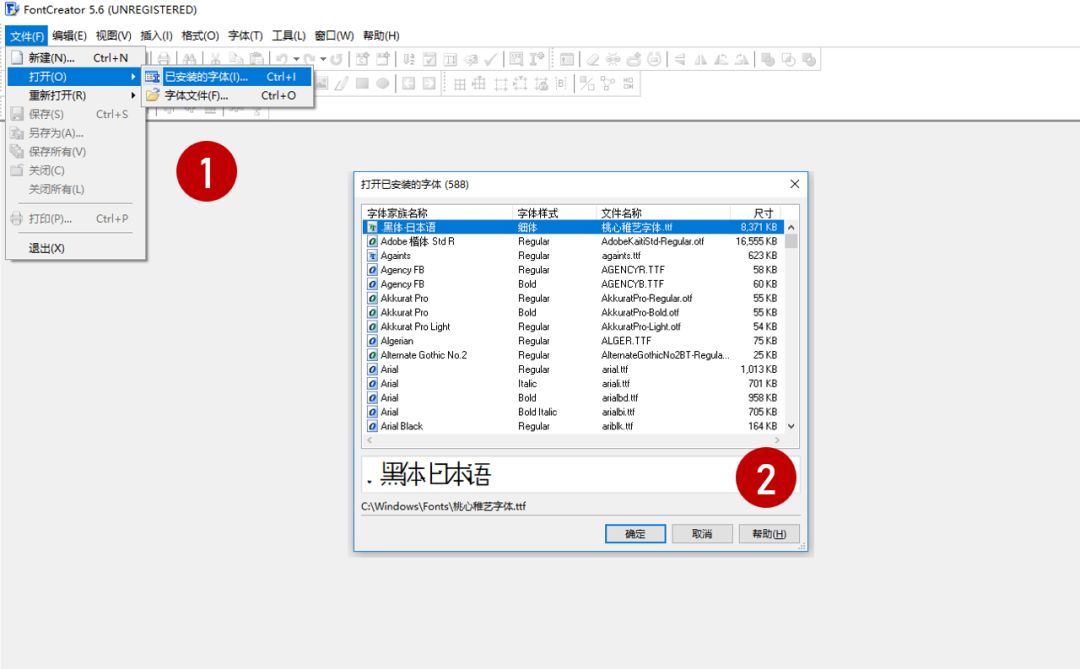The height and width of the screenshot is (669, 1080).
Task: Select AGENCYB.TTF in the file name column
Action: 632,284
